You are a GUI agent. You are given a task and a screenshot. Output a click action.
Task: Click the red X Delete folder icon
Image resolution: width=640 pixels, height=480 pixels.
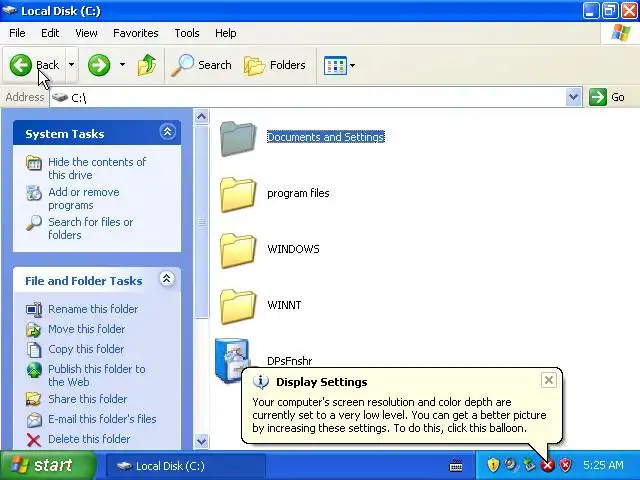pos(34,440)
